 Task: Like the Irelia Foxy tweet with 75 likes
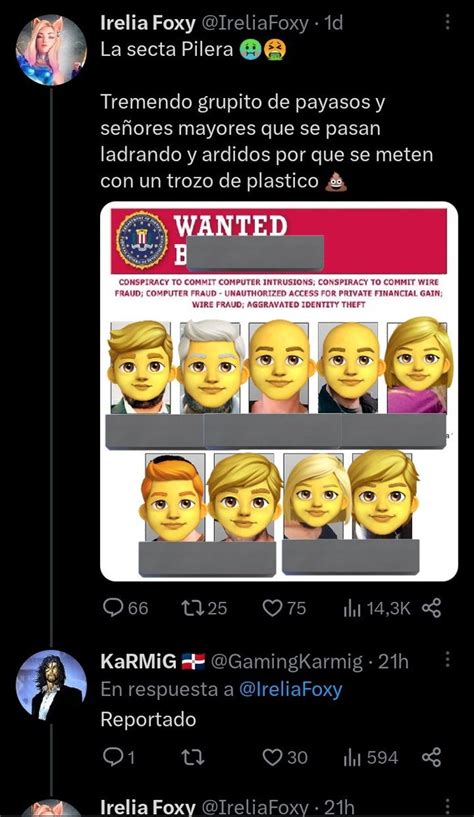click(x=284, y=608)
